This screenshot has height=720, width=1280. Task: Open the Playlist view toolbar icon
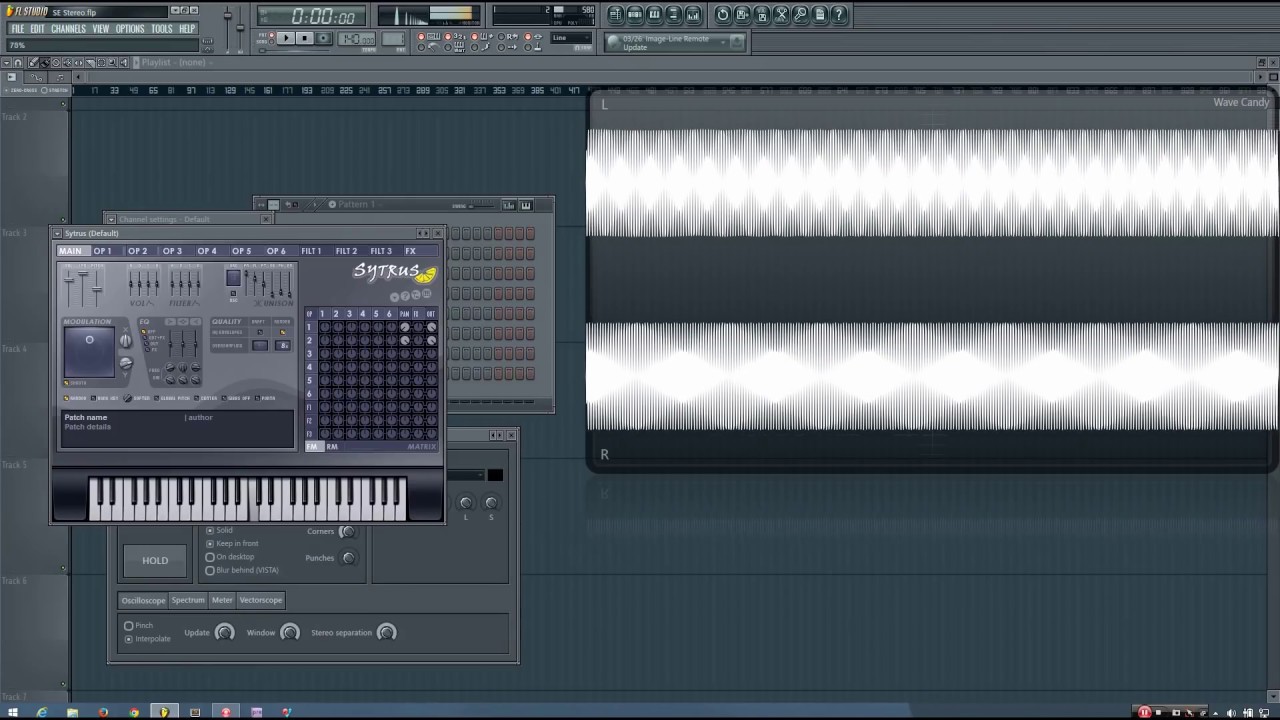click(616, 14)
